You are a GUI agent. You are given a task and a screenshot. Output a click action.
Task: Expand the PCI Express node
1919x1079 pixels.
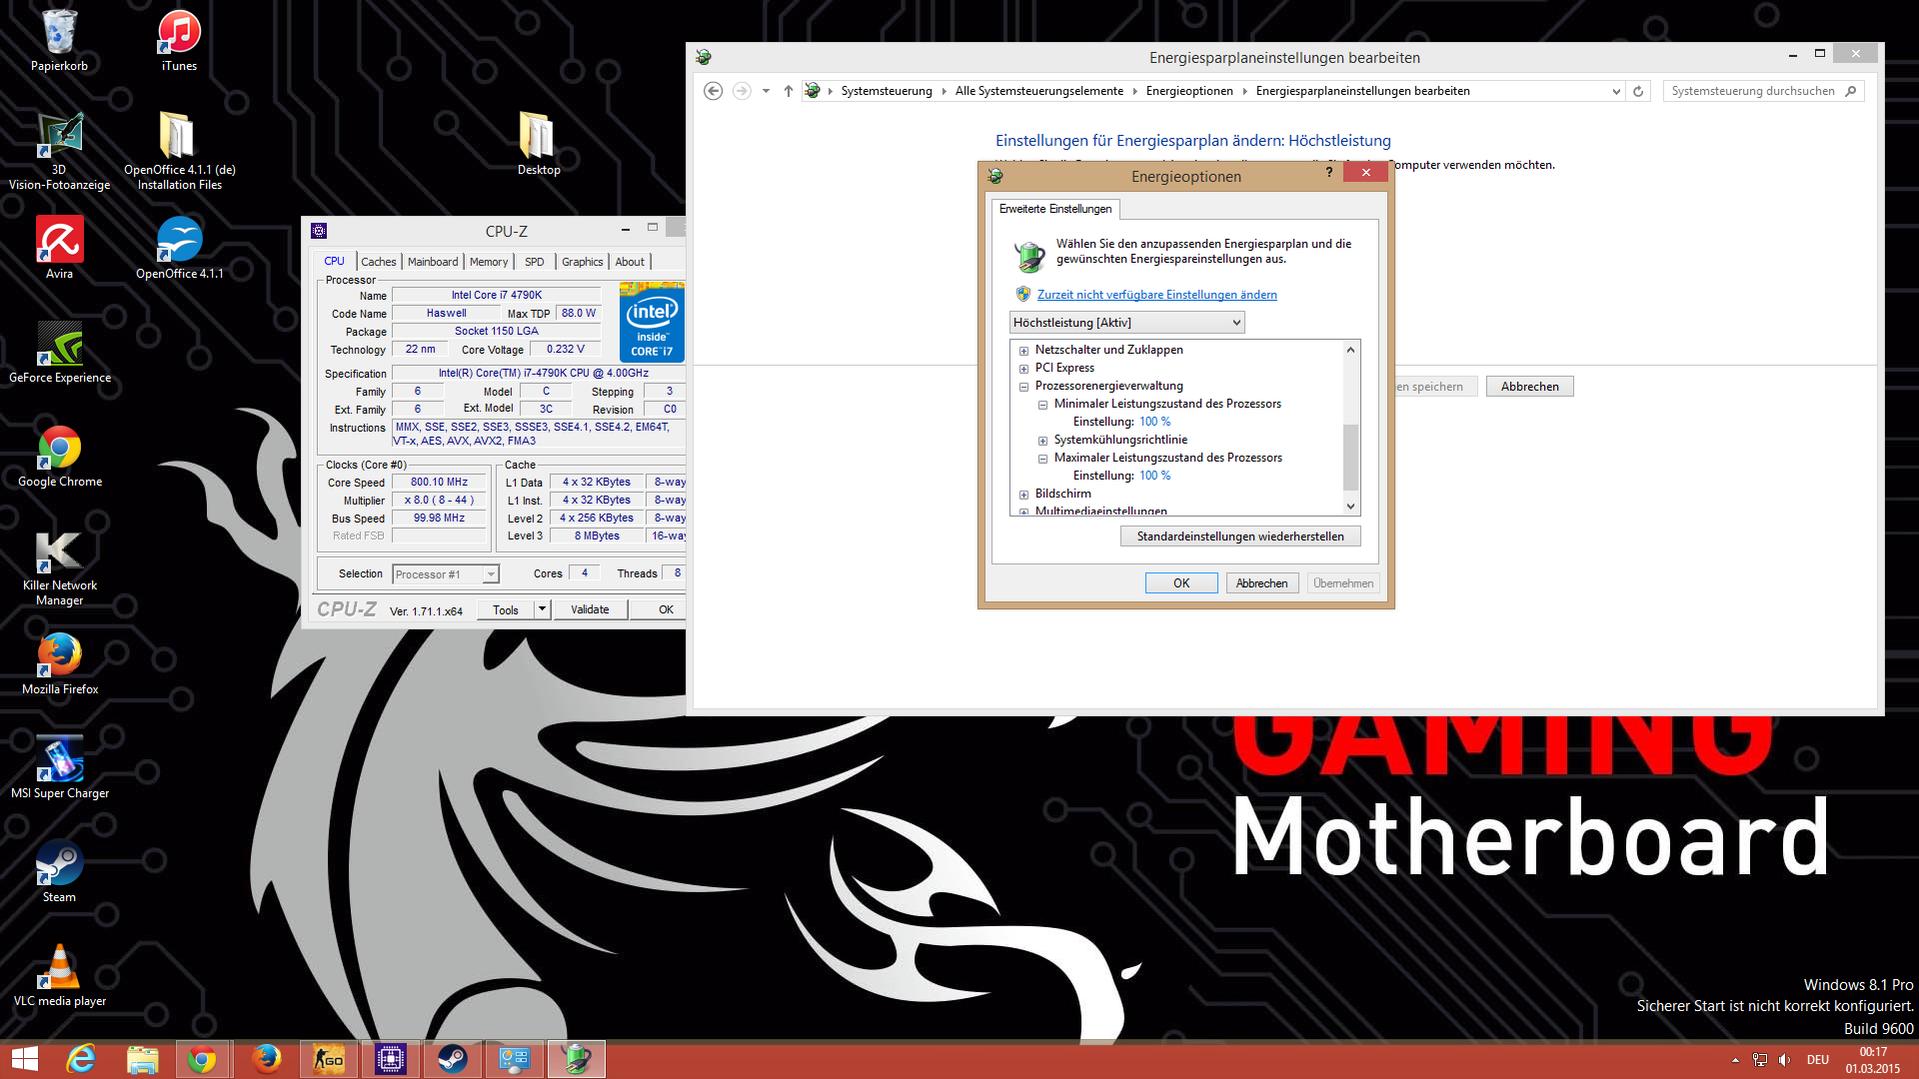pos(1023,369)
